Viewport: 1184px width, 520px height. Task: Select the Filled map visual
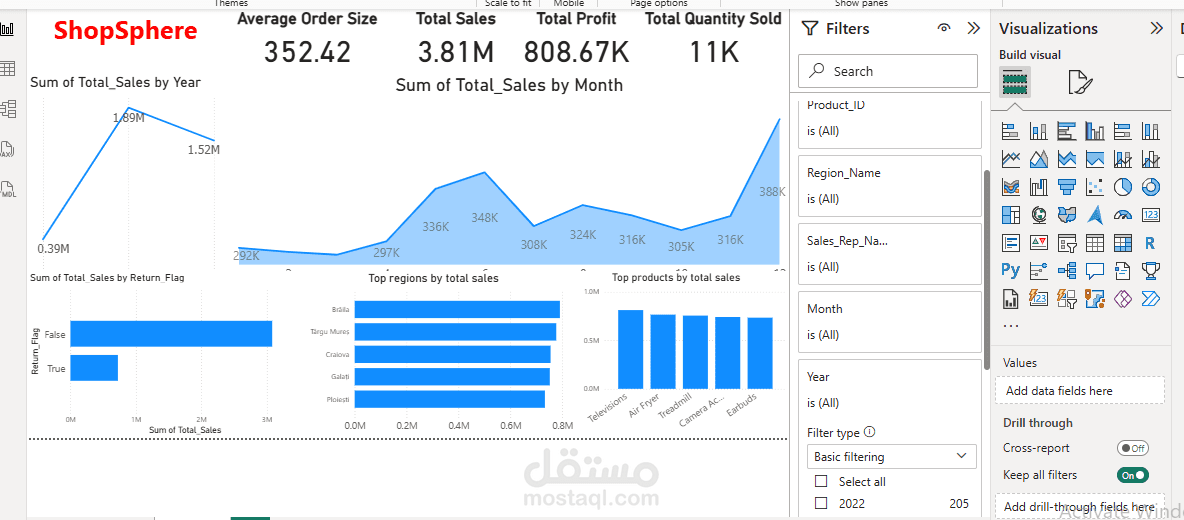point(1067,215)
